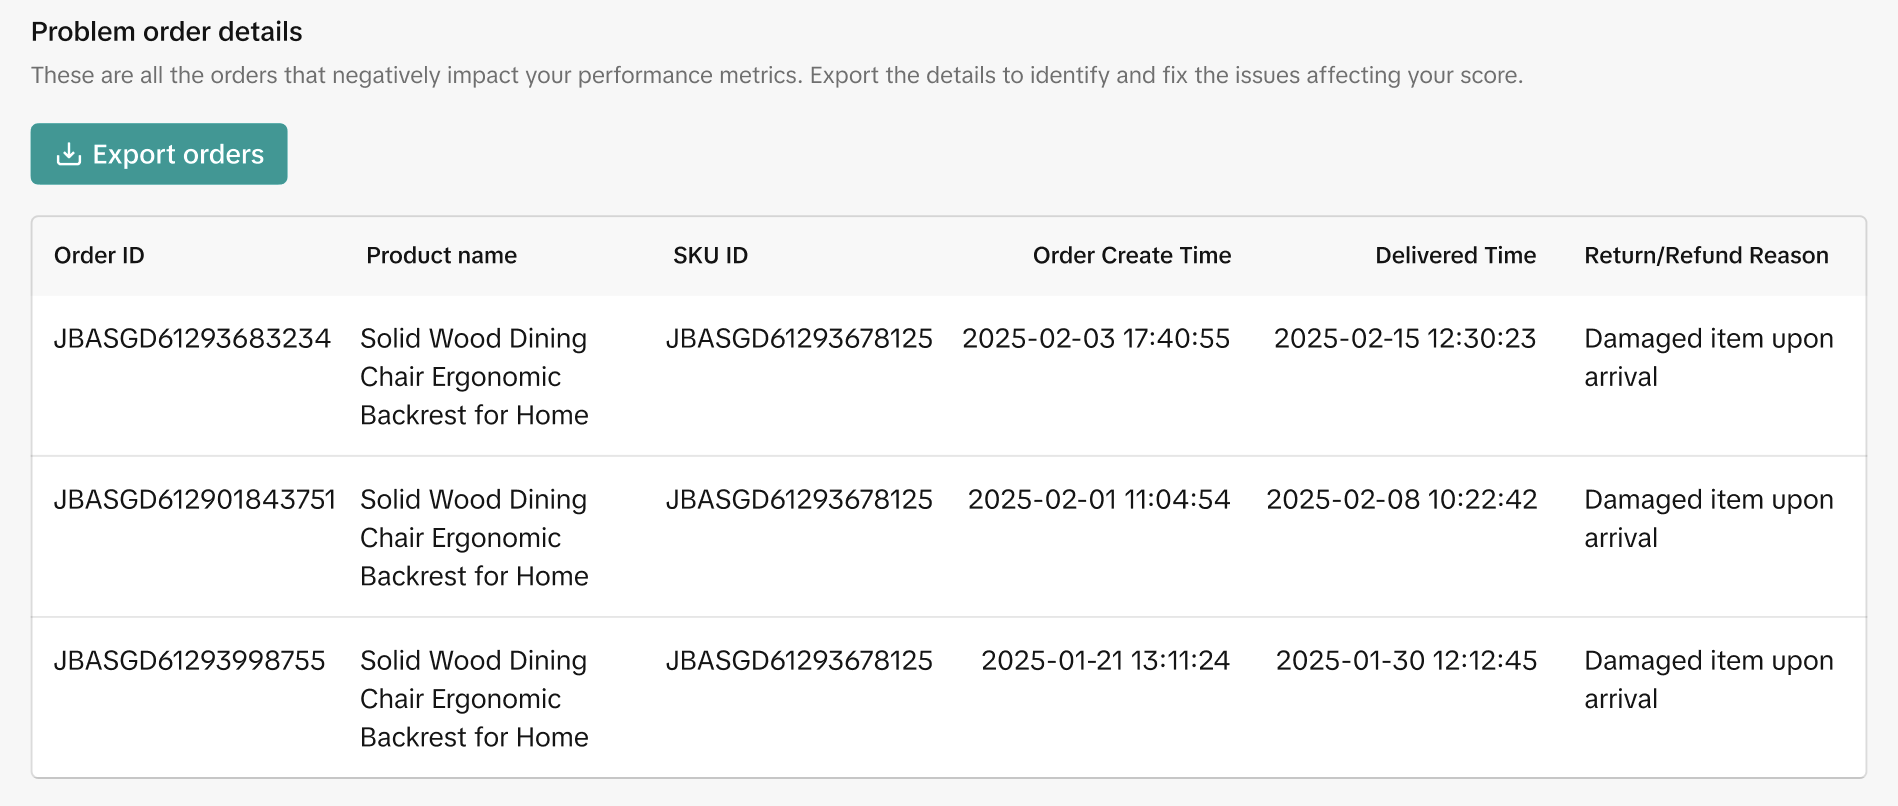Click the Product name column header
Viewport: 1898px width, 806px height.
[x=441, y=256]
